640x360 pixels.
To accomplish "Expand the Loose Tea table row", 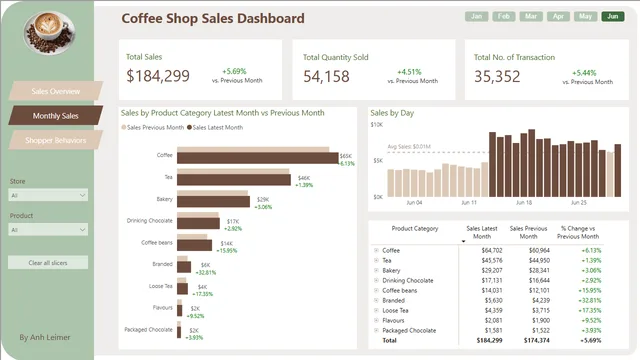I will click(376, 310).
